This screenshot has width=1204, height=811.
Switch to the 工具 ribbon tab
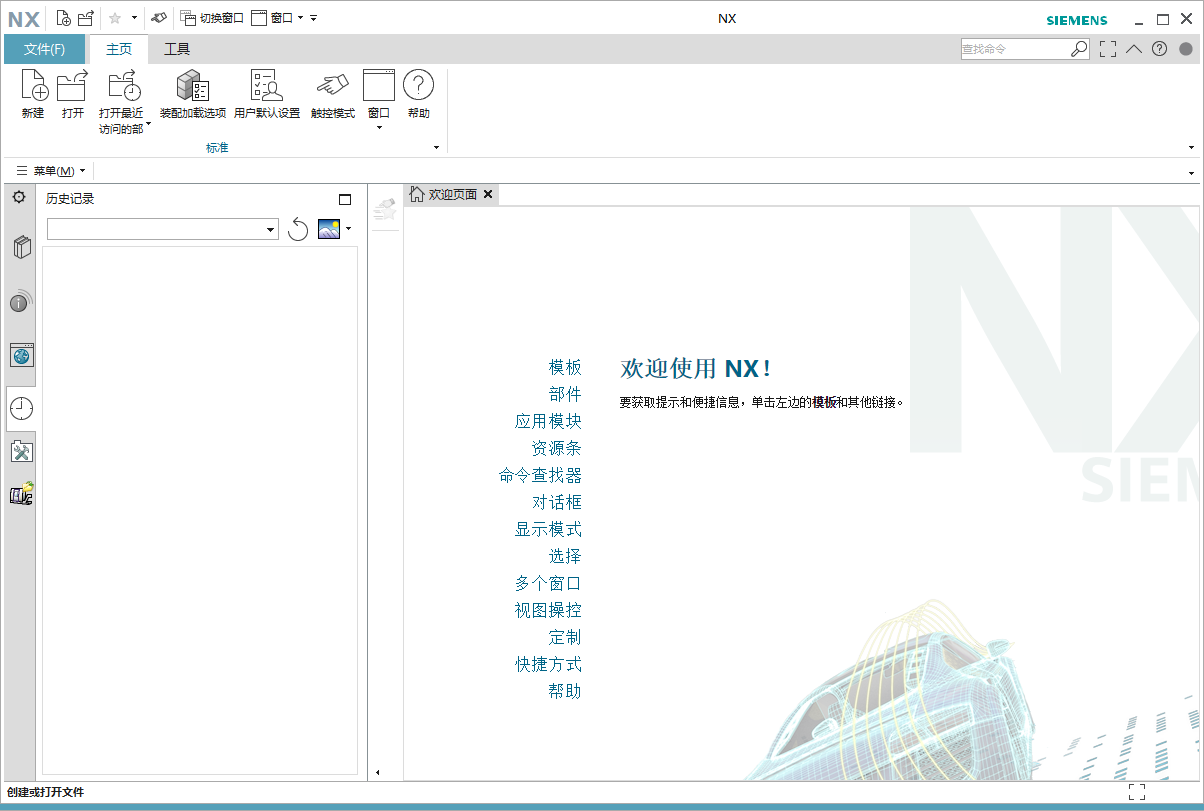click(x=177, y=49)
